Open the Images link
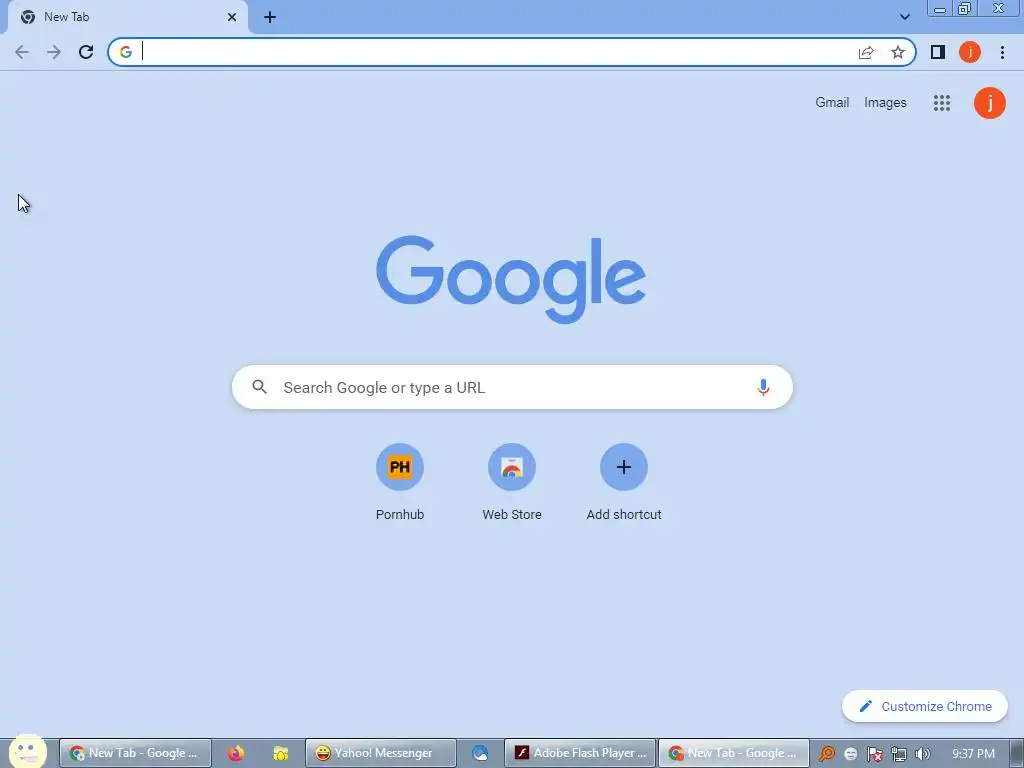 click(x=885, y=103)
